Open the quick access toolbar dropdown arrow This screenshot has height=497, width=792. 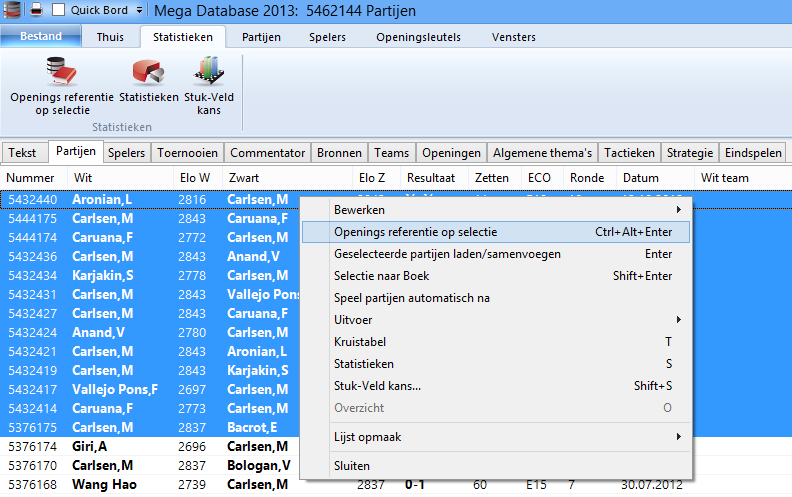pos(139,10)
